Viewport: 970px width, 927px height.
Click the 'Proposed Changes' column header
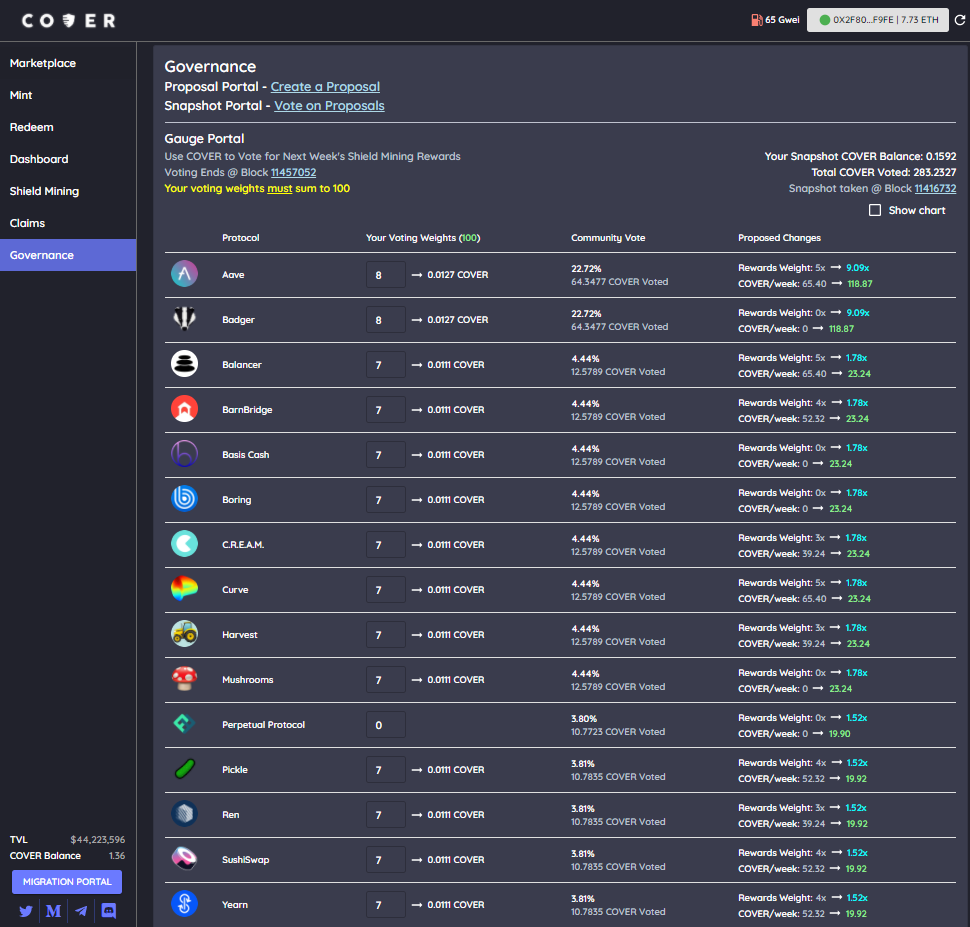point(779,238)
